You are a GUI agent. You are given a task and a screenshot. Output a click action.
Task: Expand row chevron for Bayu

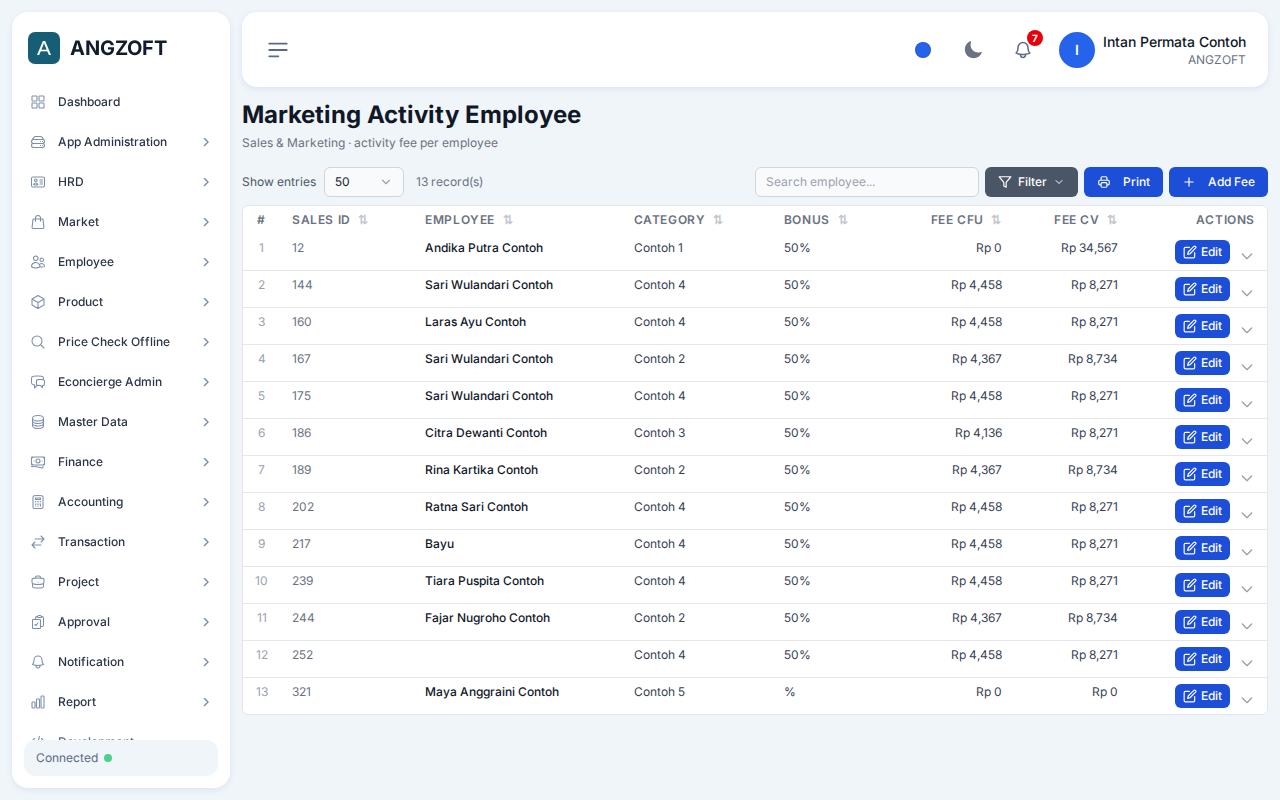pyautogui.click(x=1247, y=552)
